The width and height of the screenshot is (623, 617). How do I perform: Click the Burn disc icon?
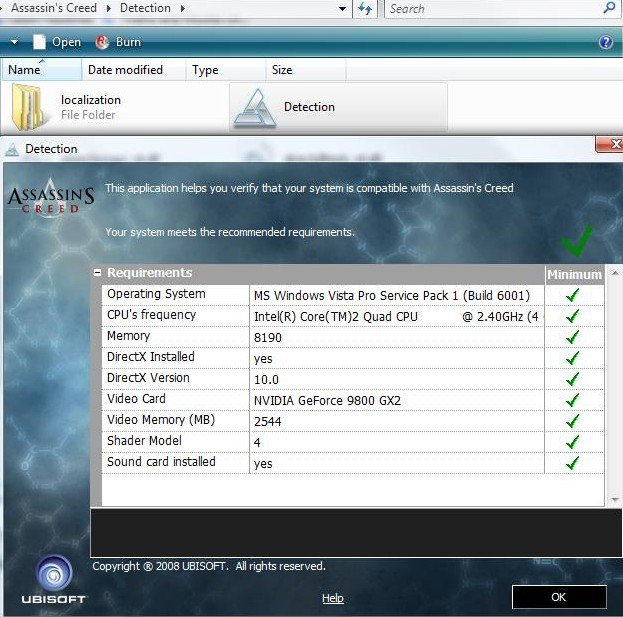[x=102, y=42]
